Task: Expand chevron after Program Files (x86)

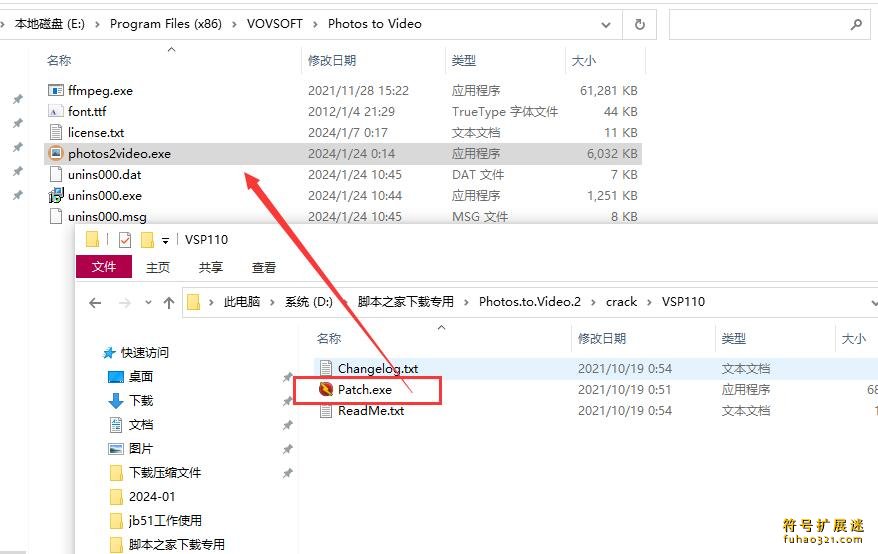Action: 234,24
